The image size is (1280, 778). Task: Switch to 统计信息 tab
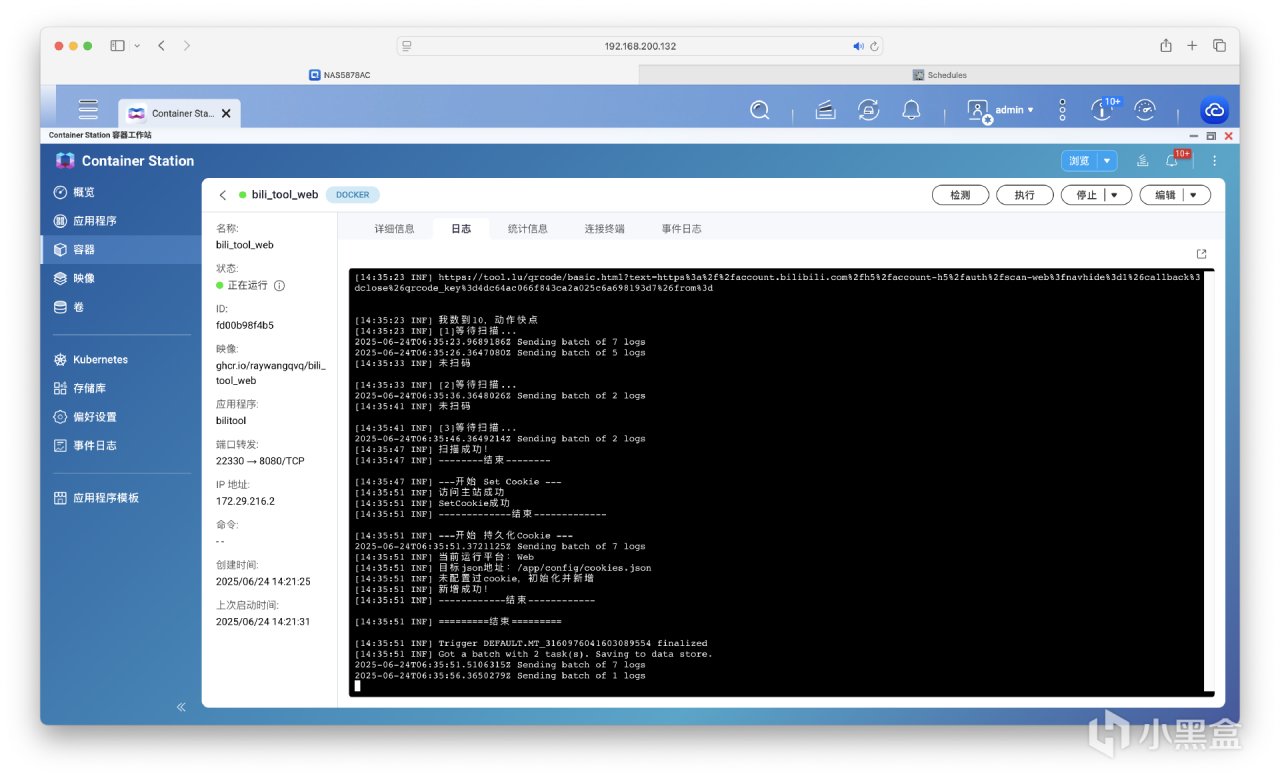[528, 229]
